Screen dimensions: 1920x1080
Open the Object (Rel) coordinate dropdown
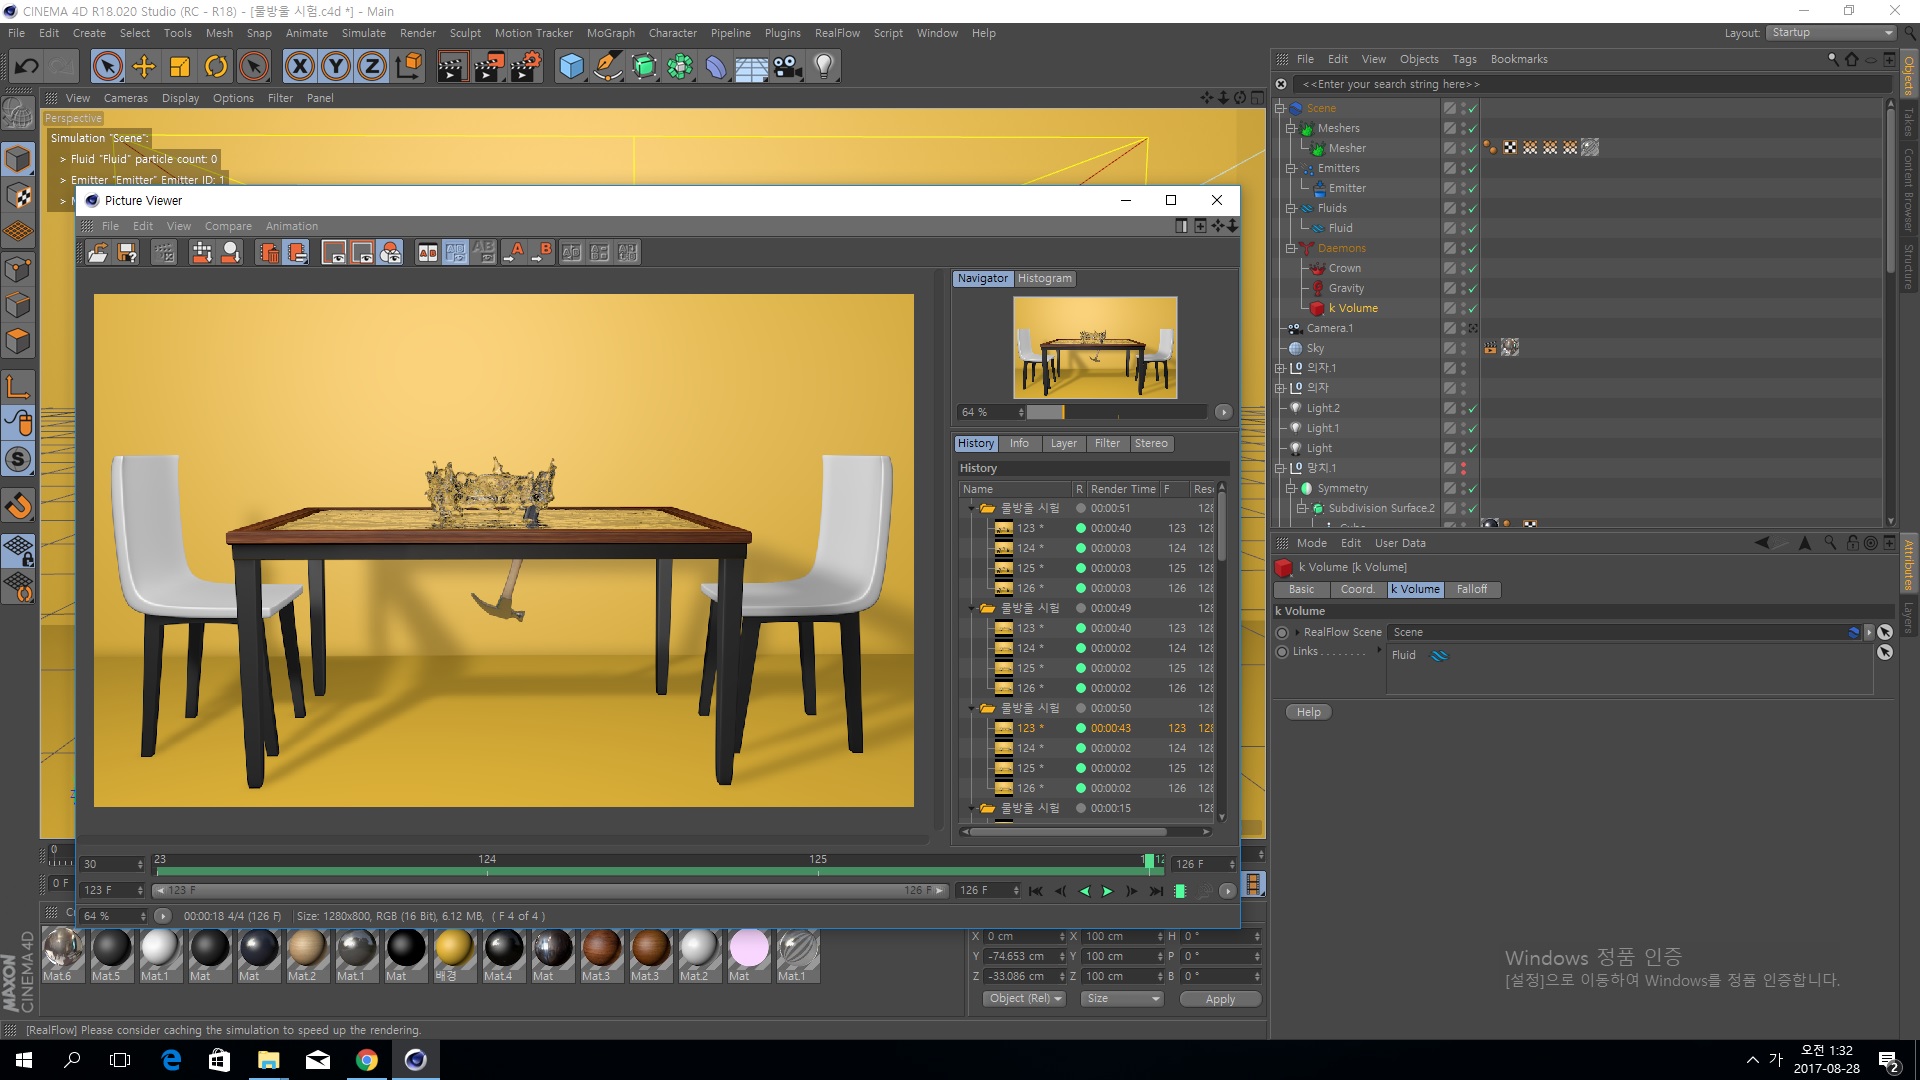pyautogui.click(x=1025, y=999)
